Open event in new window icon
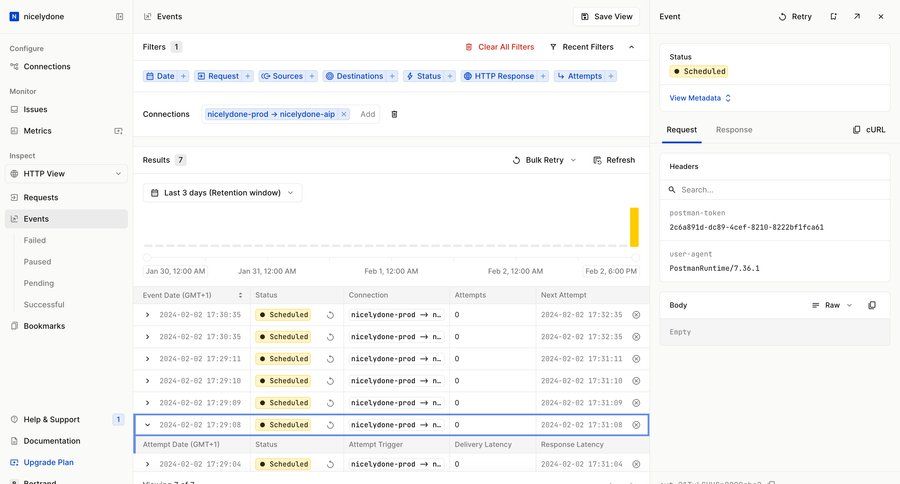The width and height of the screenshot is (900, 484). tap(856, 17)
